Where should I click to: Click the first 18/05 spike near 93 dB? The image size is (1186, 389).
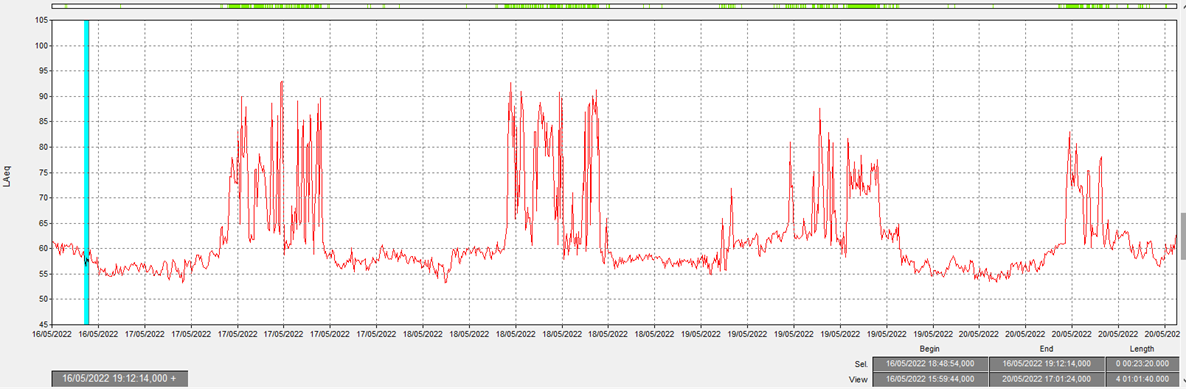pos(511,83)
